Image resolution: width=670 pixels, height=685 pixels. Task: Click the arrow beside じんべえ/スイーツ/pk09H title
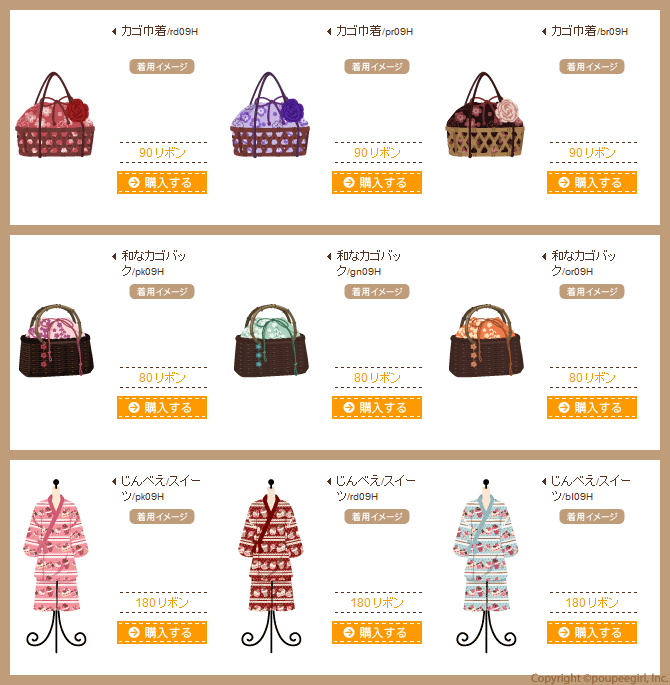pos(114,481)
